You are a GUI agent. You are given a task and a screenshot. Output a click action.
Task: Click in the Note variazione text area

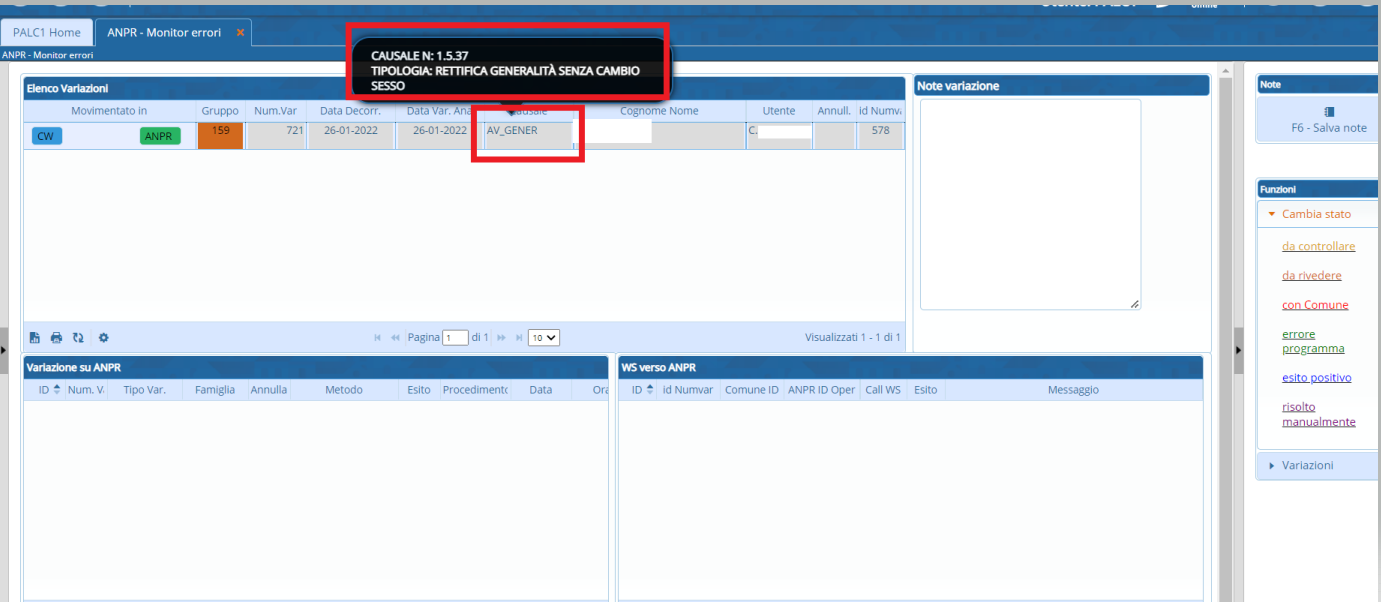[x=1030, y=204]
